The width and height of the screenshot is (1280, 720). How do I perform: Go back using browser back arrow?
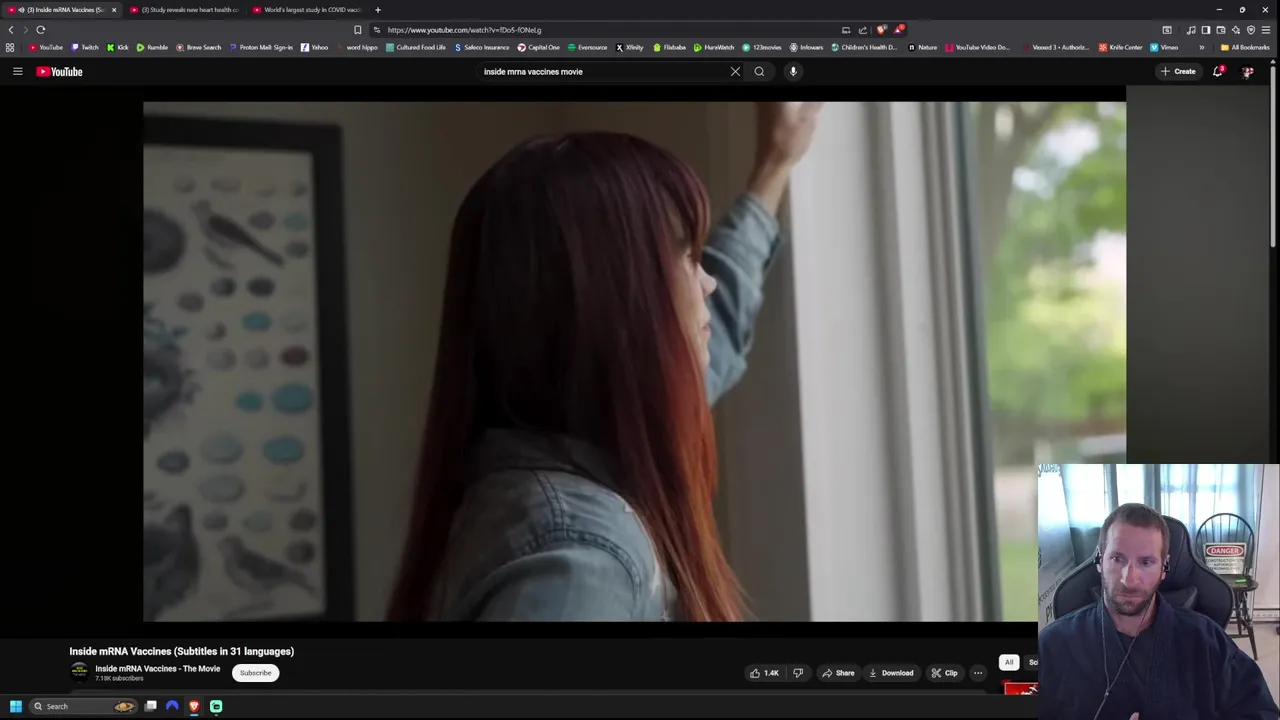[x=11, y=30]
